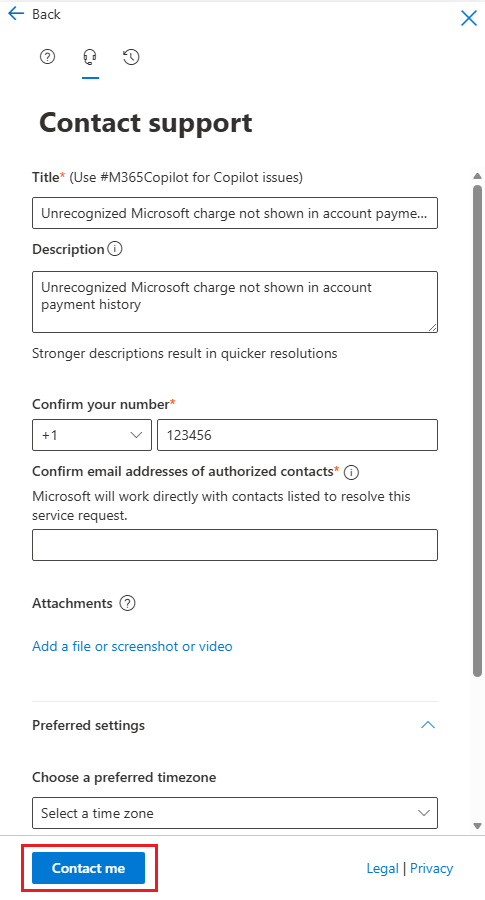Image resolution: width=485 pixels, height=900 pixels.
Task: Open the Select a time zone dropdown
Action: [235, 813]
